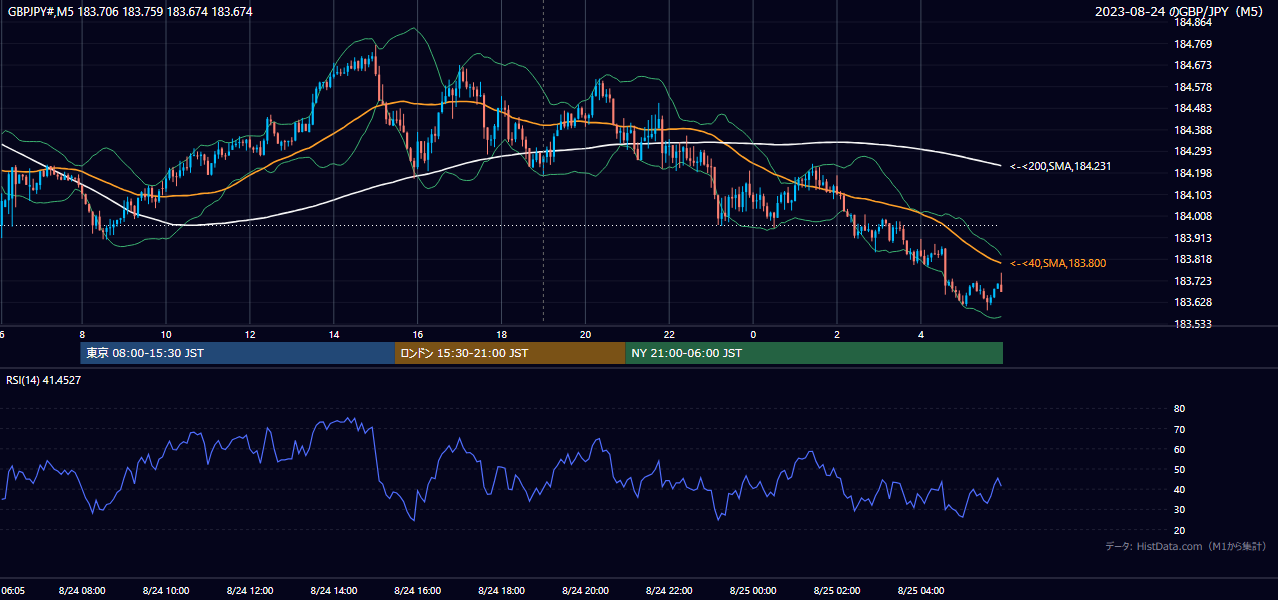Click price axis label 184.293
This screenshot has width=1278, height=600.
(1191, 151)
